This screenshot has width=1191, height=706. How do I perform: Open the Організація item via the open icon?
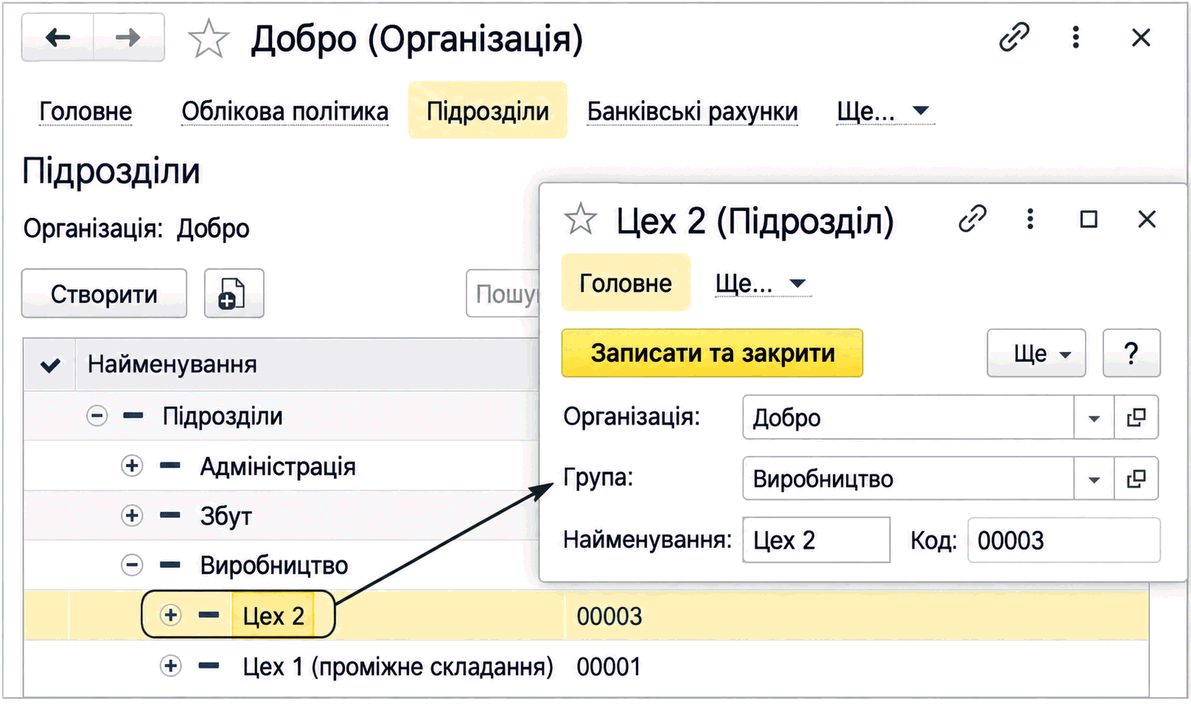click(x=1136, y=417)
